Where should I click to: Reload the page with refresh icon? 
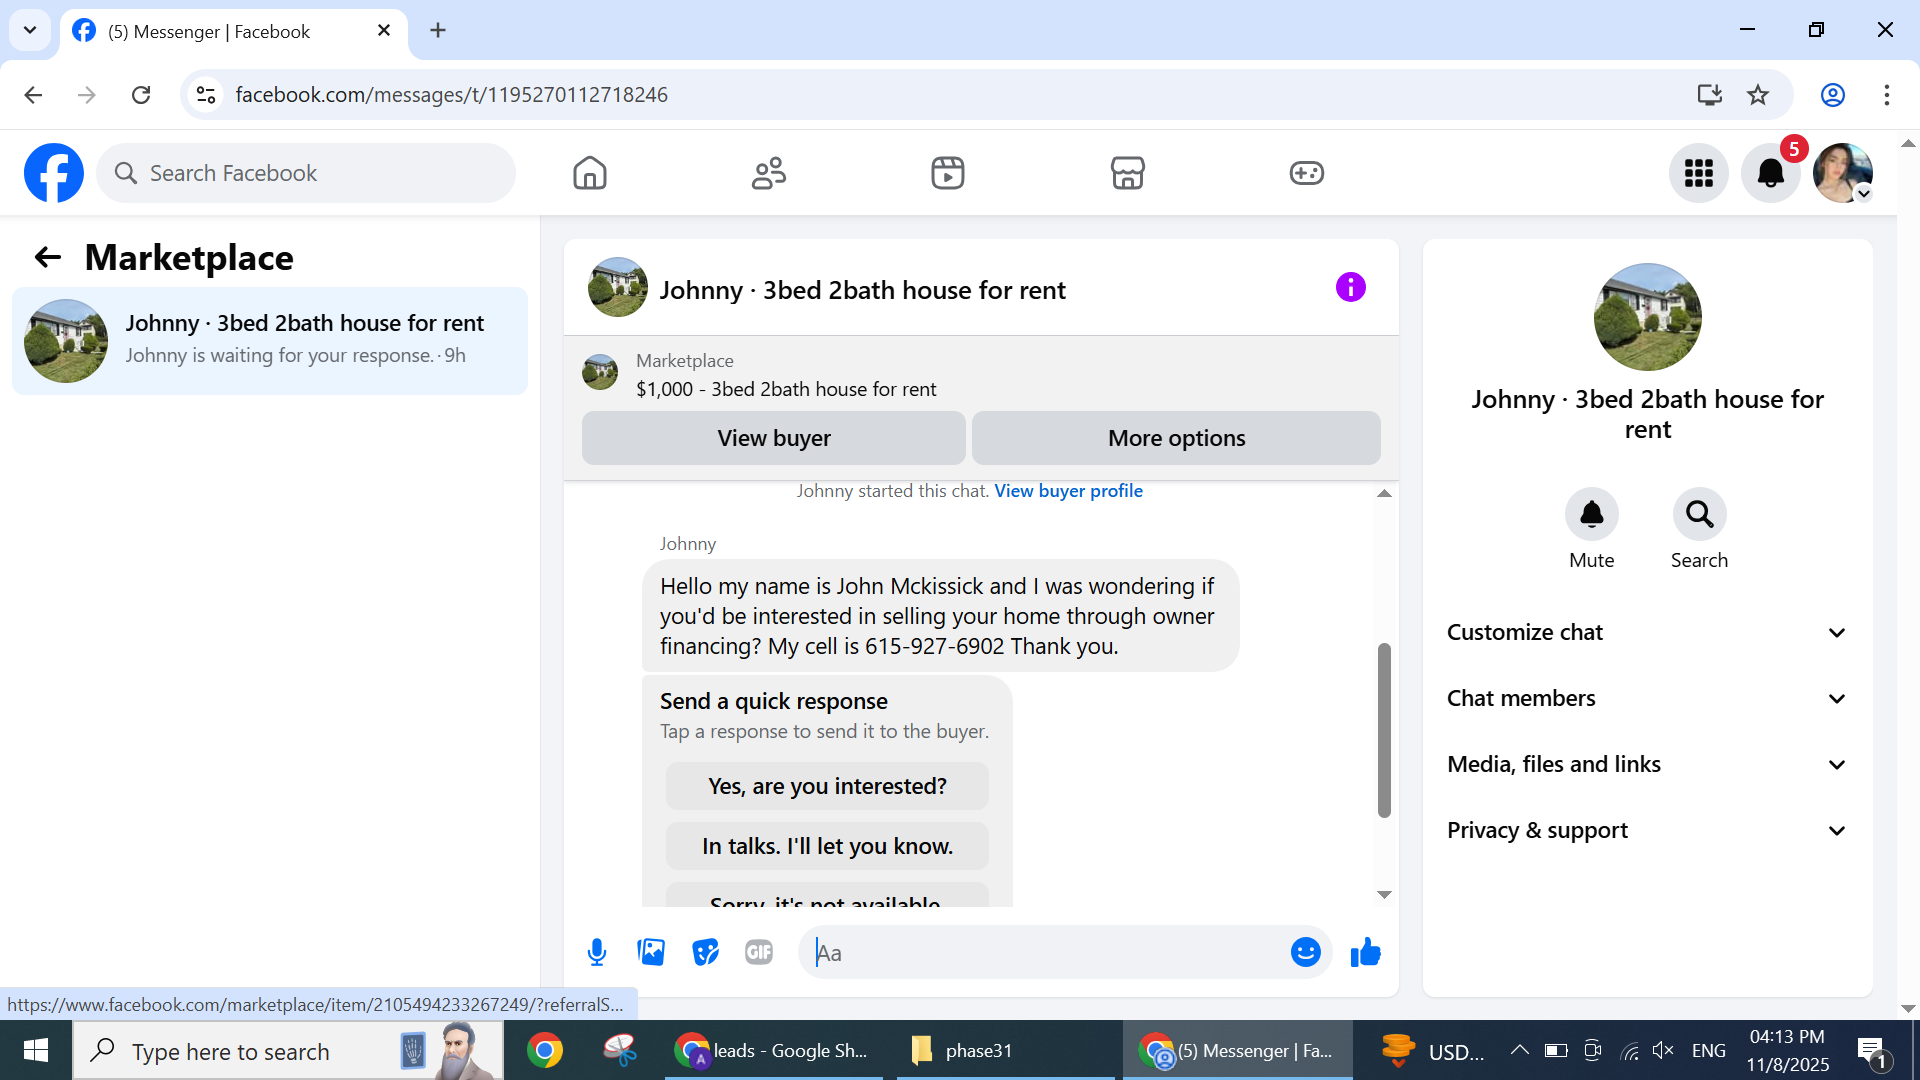coord(141,95)
